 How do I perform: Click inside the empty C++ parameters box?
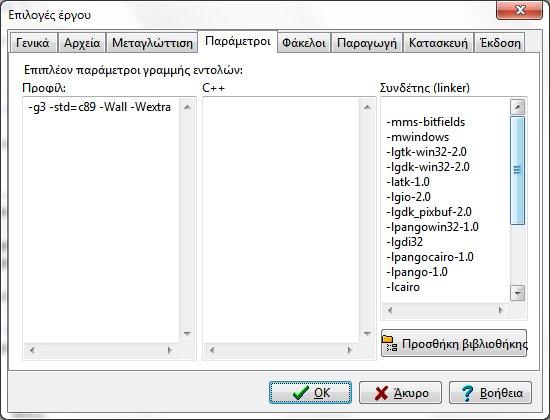[281, 219]
